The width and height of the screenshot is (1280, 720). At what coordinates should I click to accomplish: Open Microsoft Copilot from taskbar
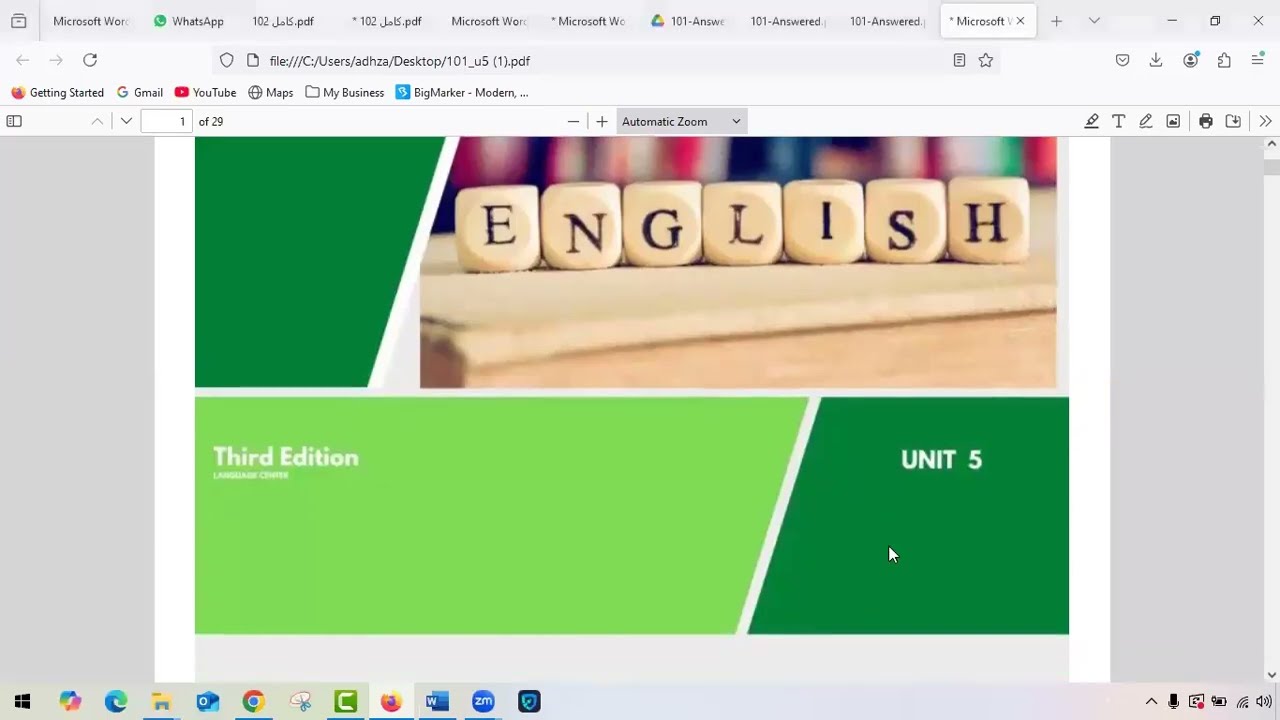(70, 702)
